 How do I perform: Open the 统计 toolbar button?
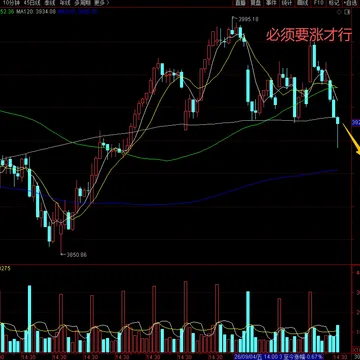tap(286, 3)
